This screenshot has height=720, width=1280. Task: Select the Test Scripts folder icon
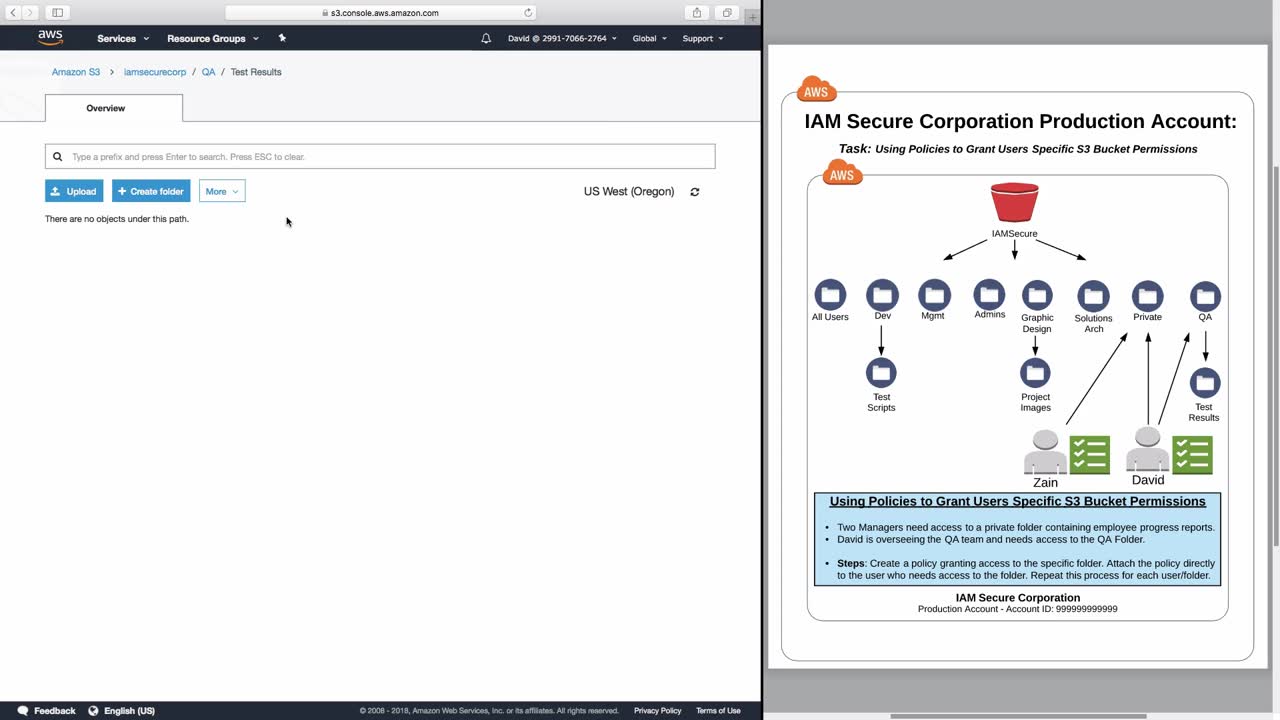tap(881, 373)
